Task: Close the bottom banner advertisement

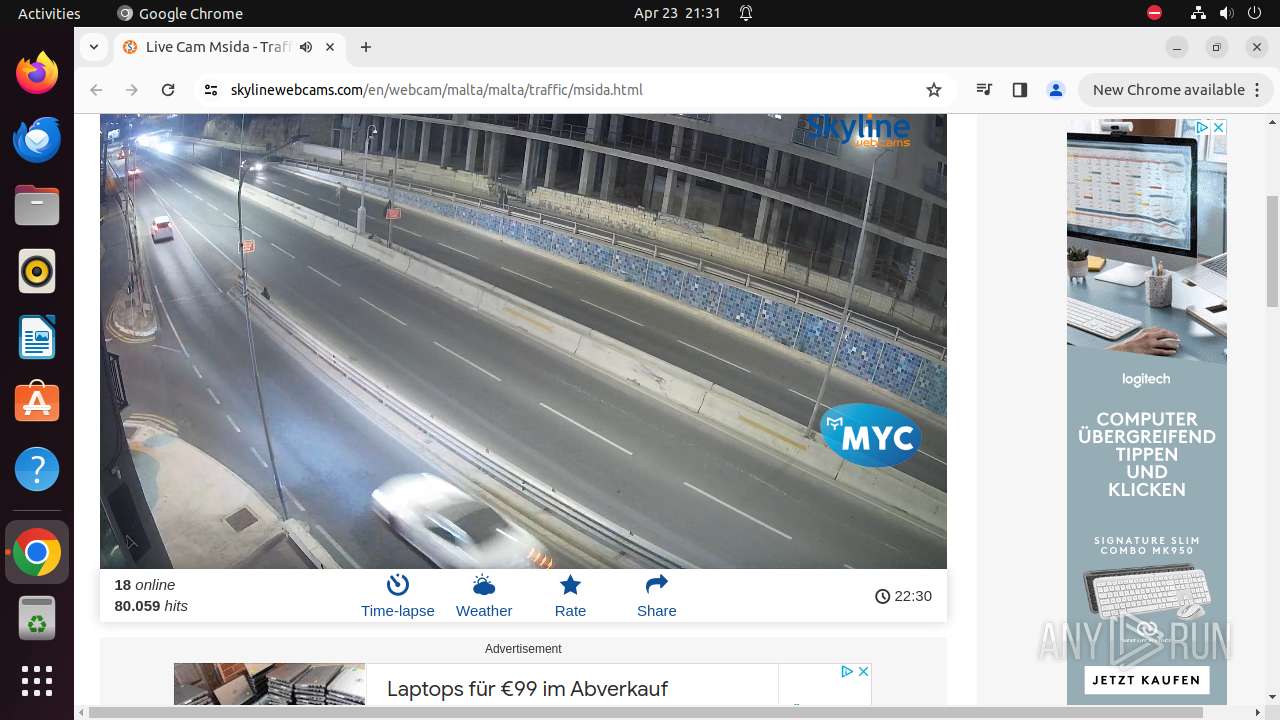Action: click(863, 671)
